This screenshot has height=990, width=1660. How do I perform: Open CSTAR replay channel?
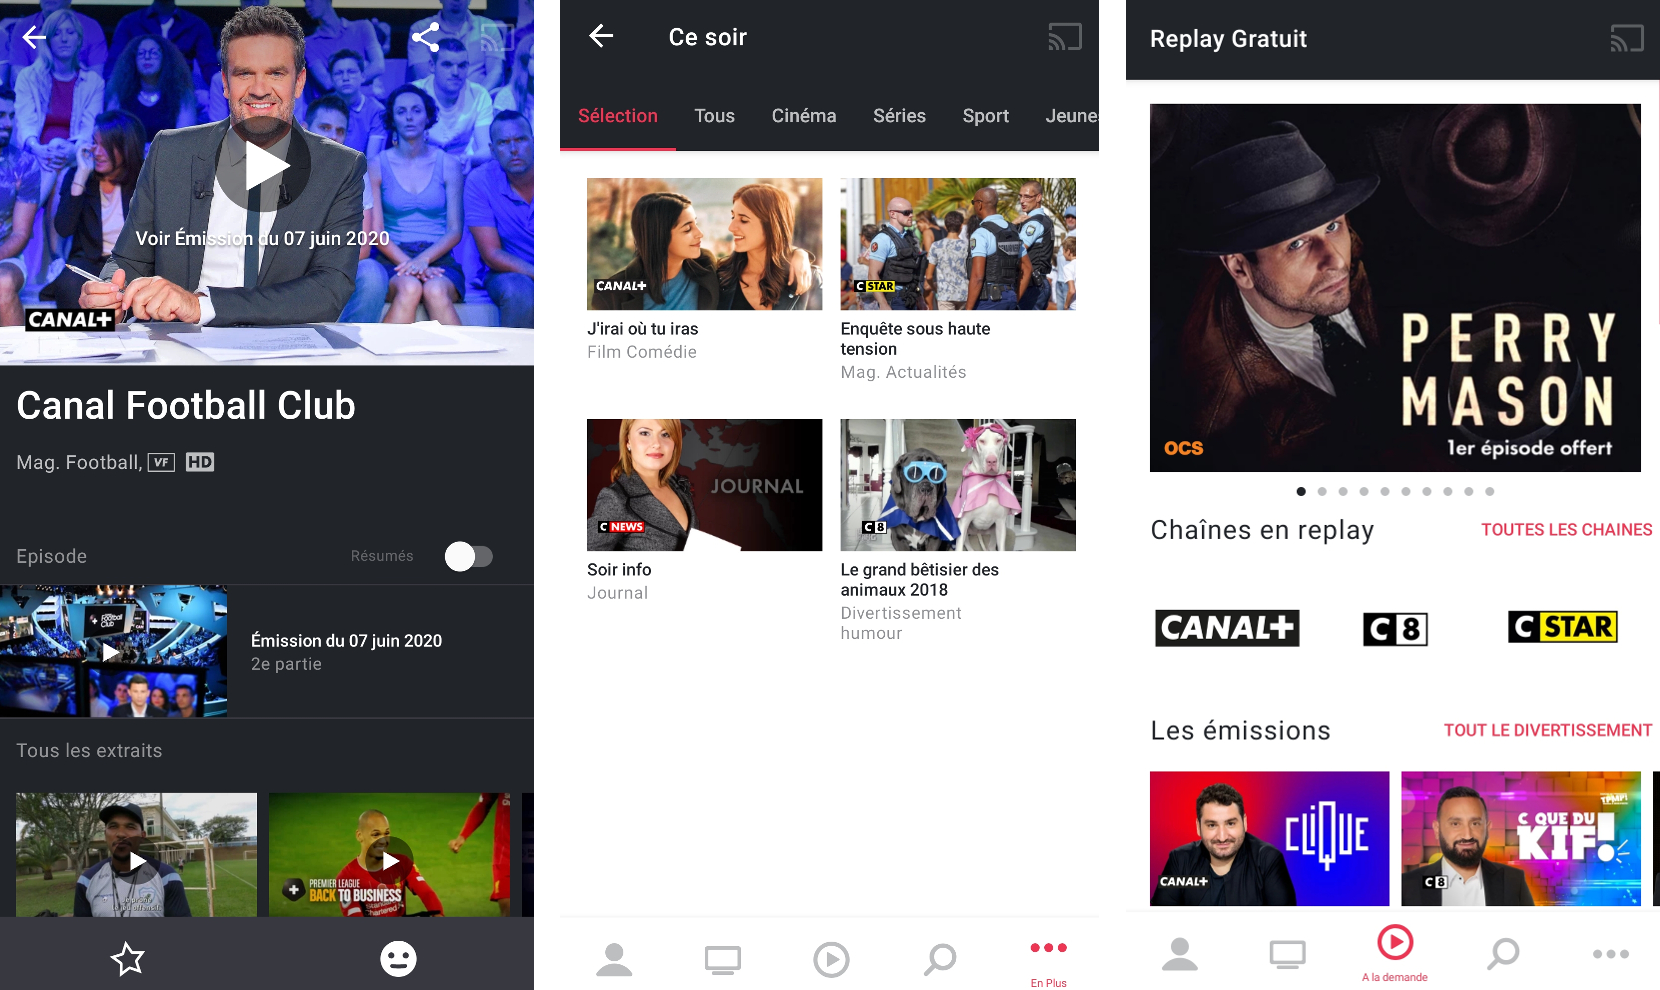(1563, 627)
